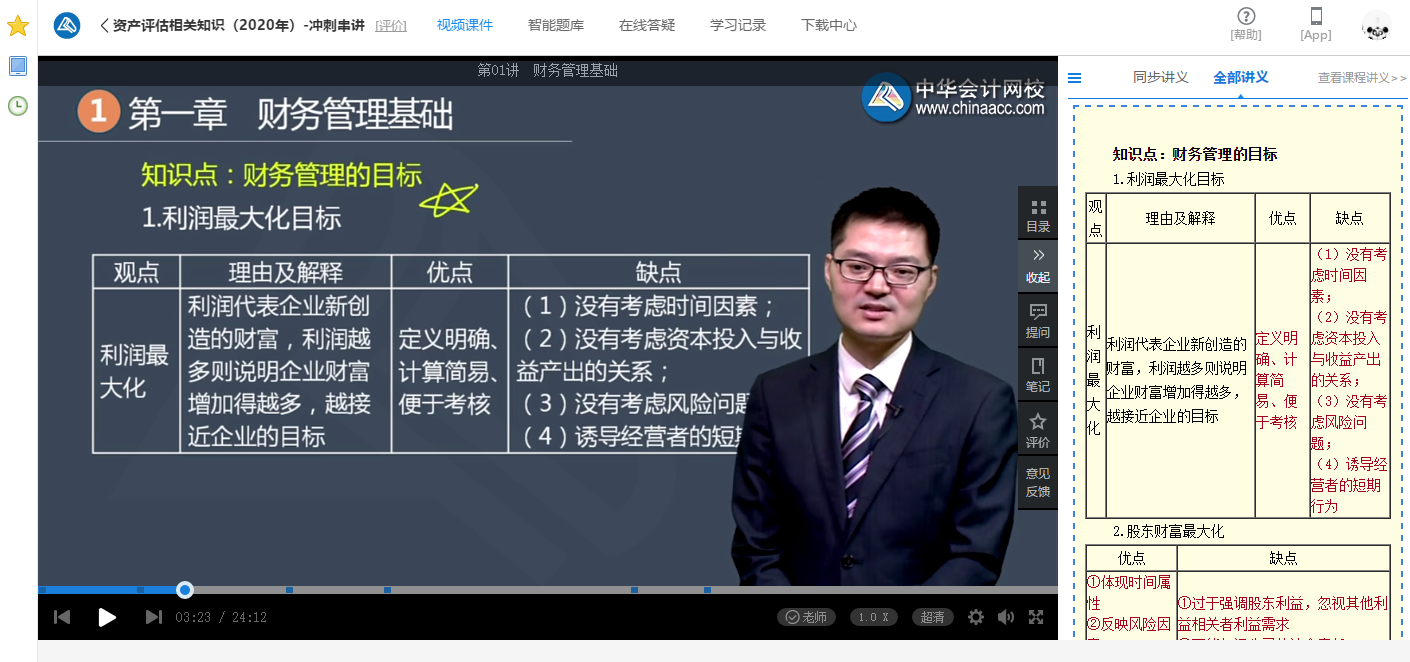Expand the handout hamburger menu
This screenshot has width=1410, height=662.
coord(1075,78)
